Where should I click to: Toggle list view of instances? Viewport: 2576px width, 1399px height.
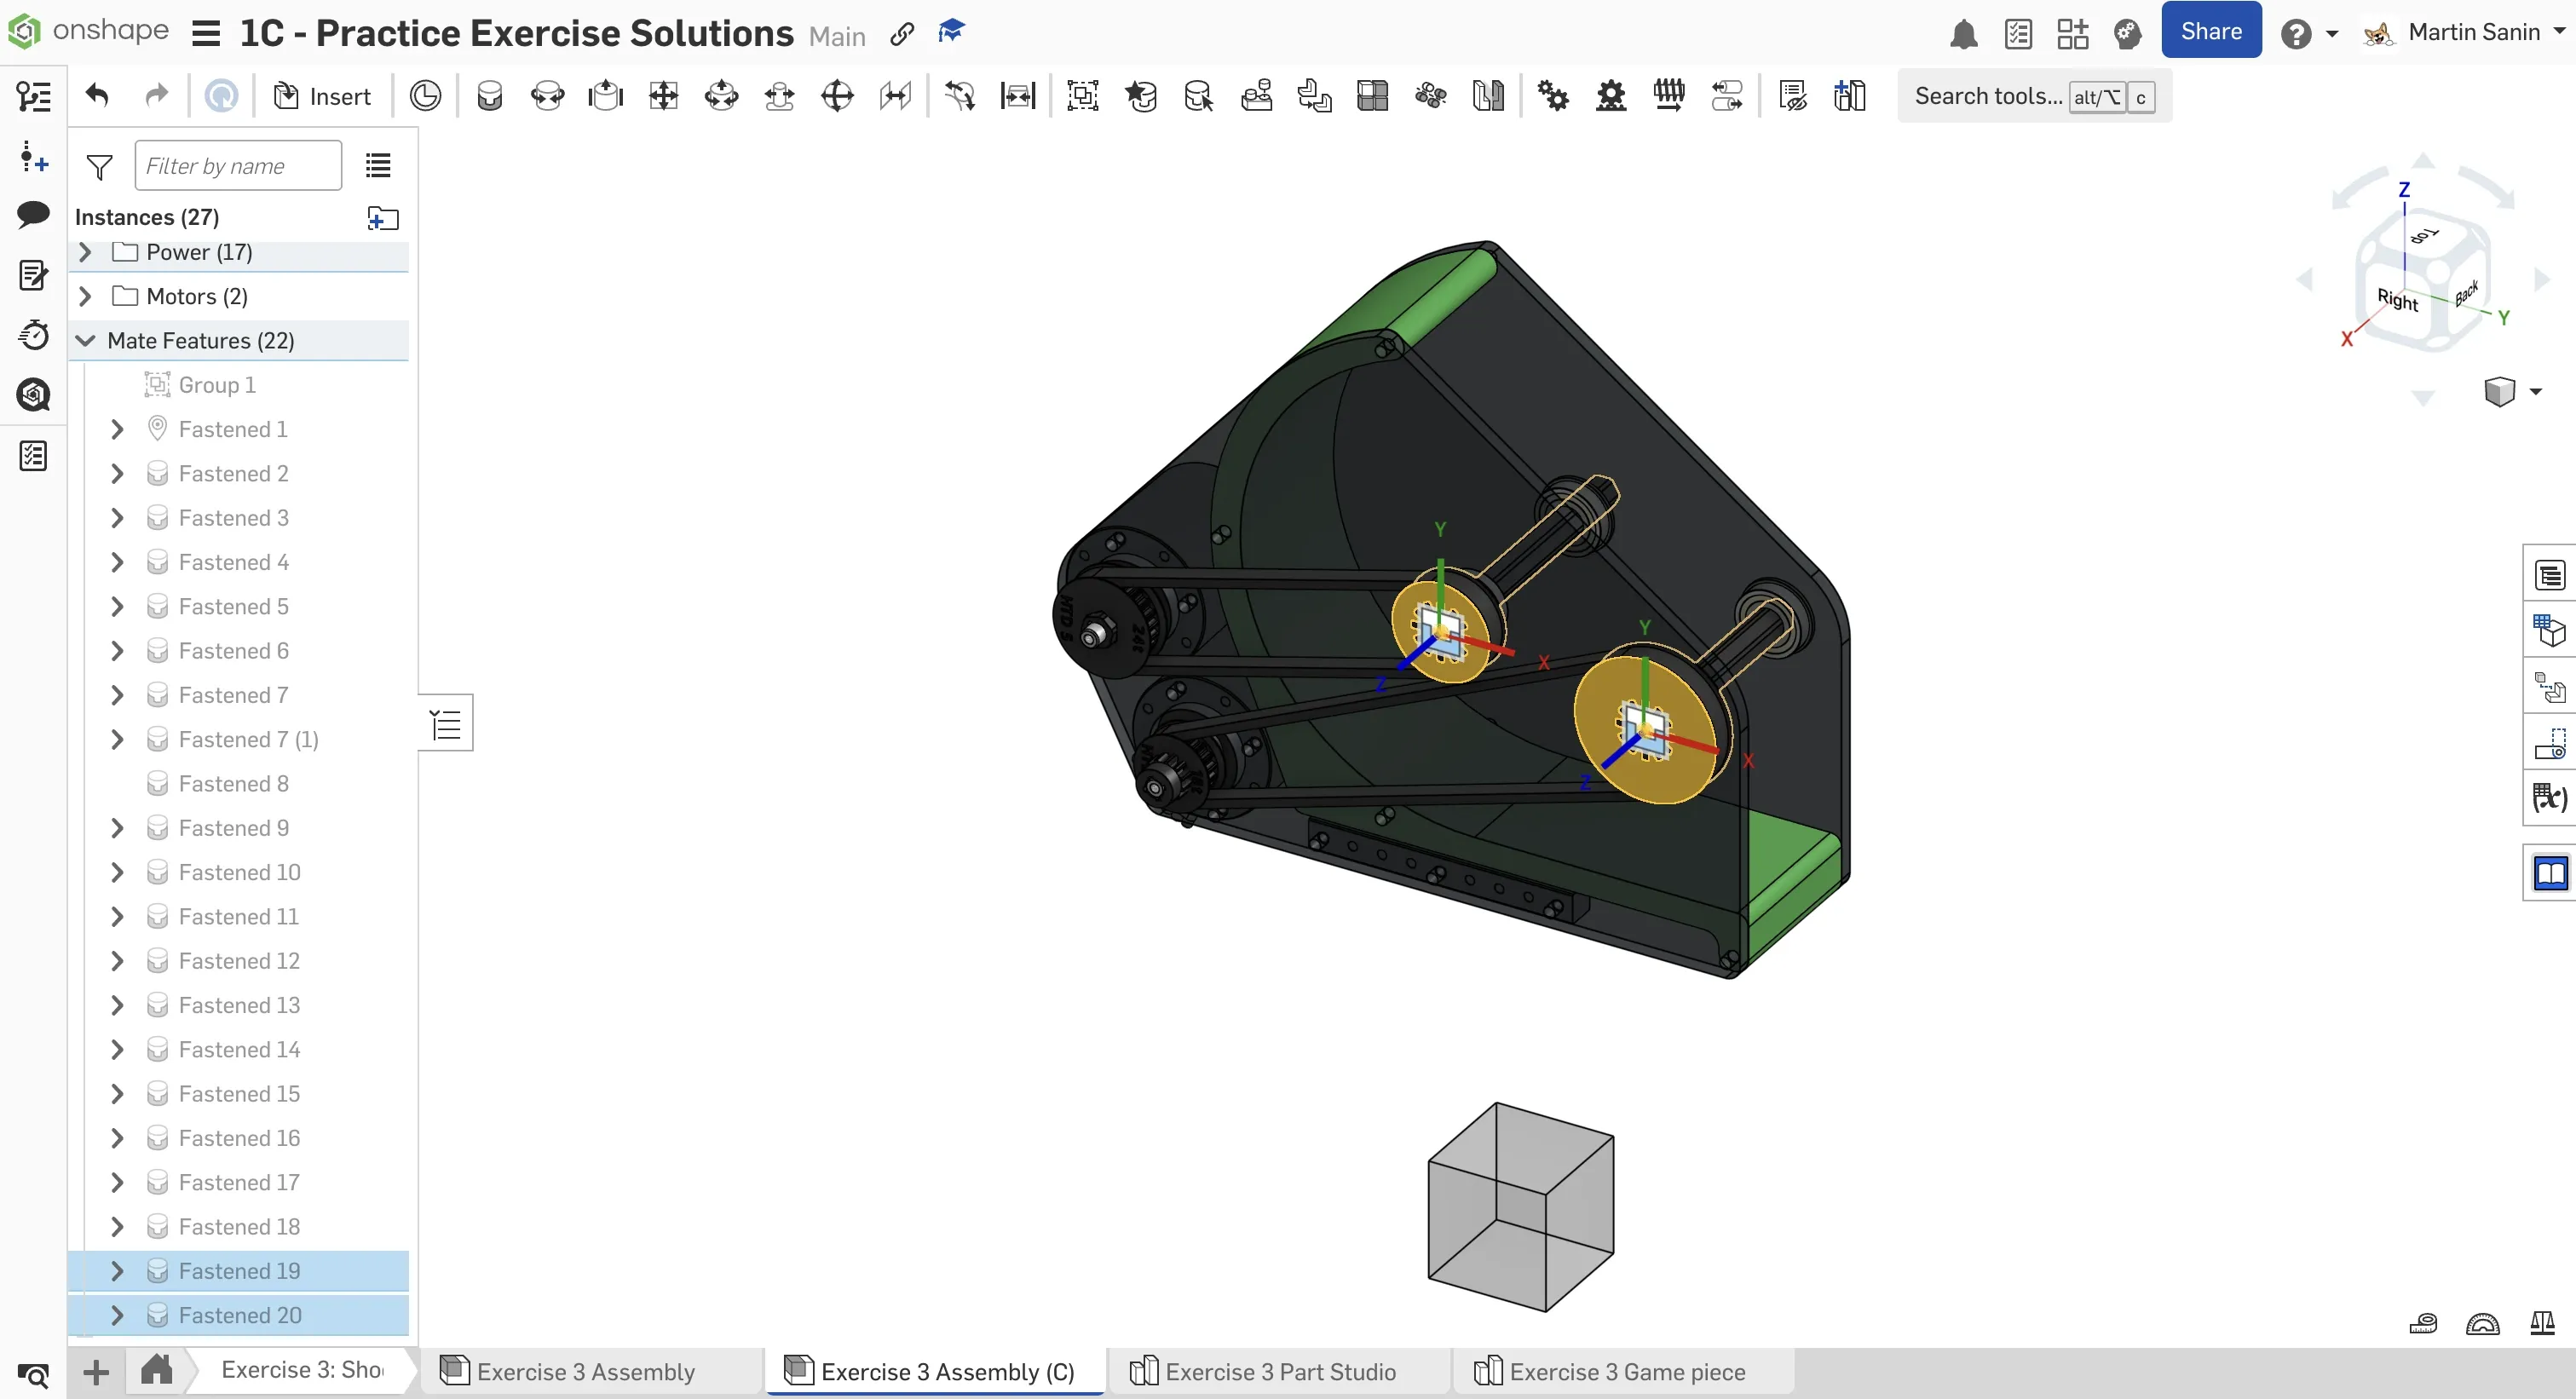point(378,166)
